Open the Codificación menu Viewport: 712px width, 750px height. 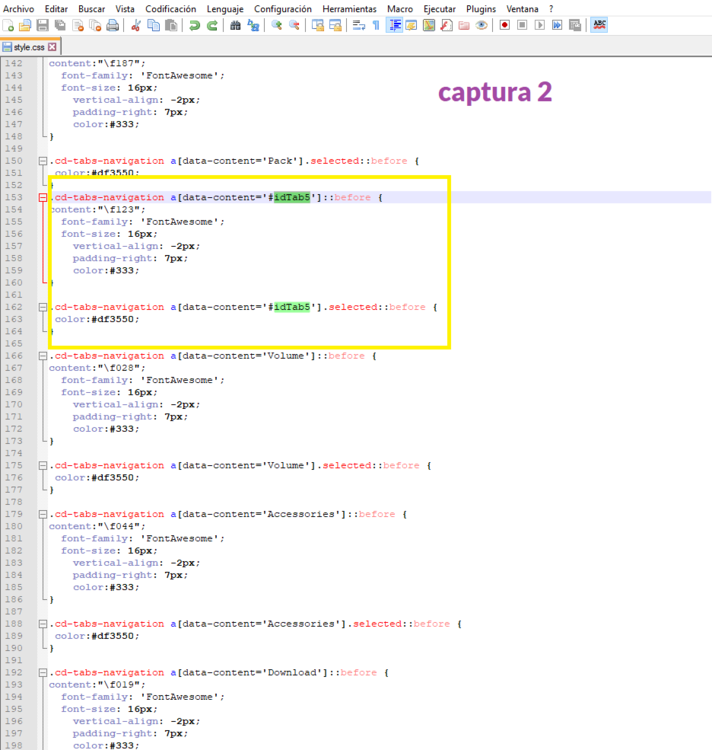pos(170,8)
